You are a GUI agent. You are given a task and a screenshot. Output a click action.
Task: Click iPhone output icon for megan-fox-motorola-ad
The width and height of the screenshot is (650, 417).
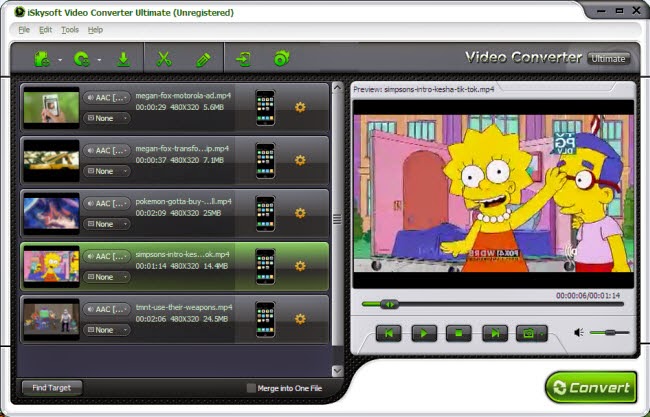click(265, 108)
